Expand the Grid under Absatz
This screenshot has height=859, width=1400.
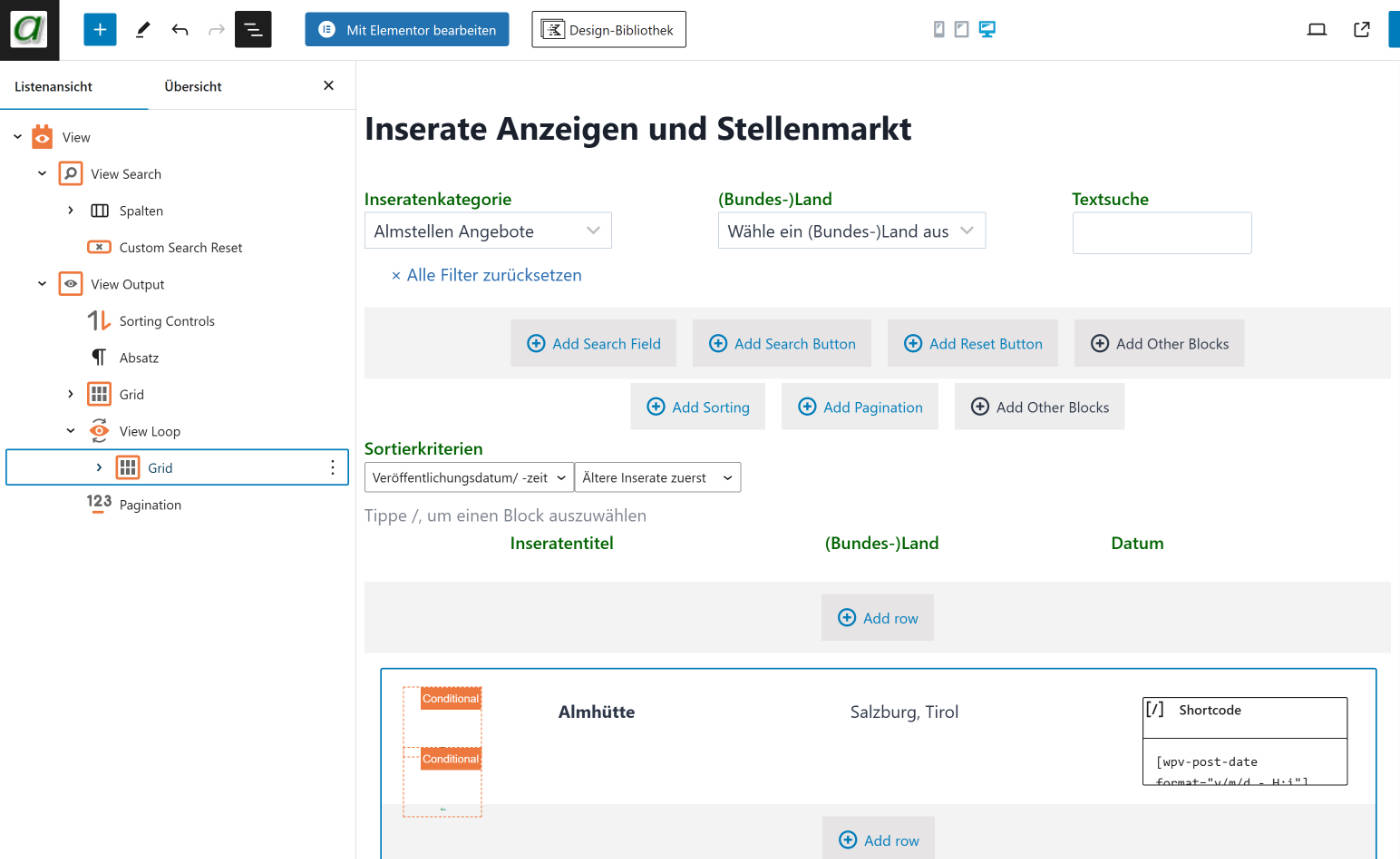pos(70,394)
